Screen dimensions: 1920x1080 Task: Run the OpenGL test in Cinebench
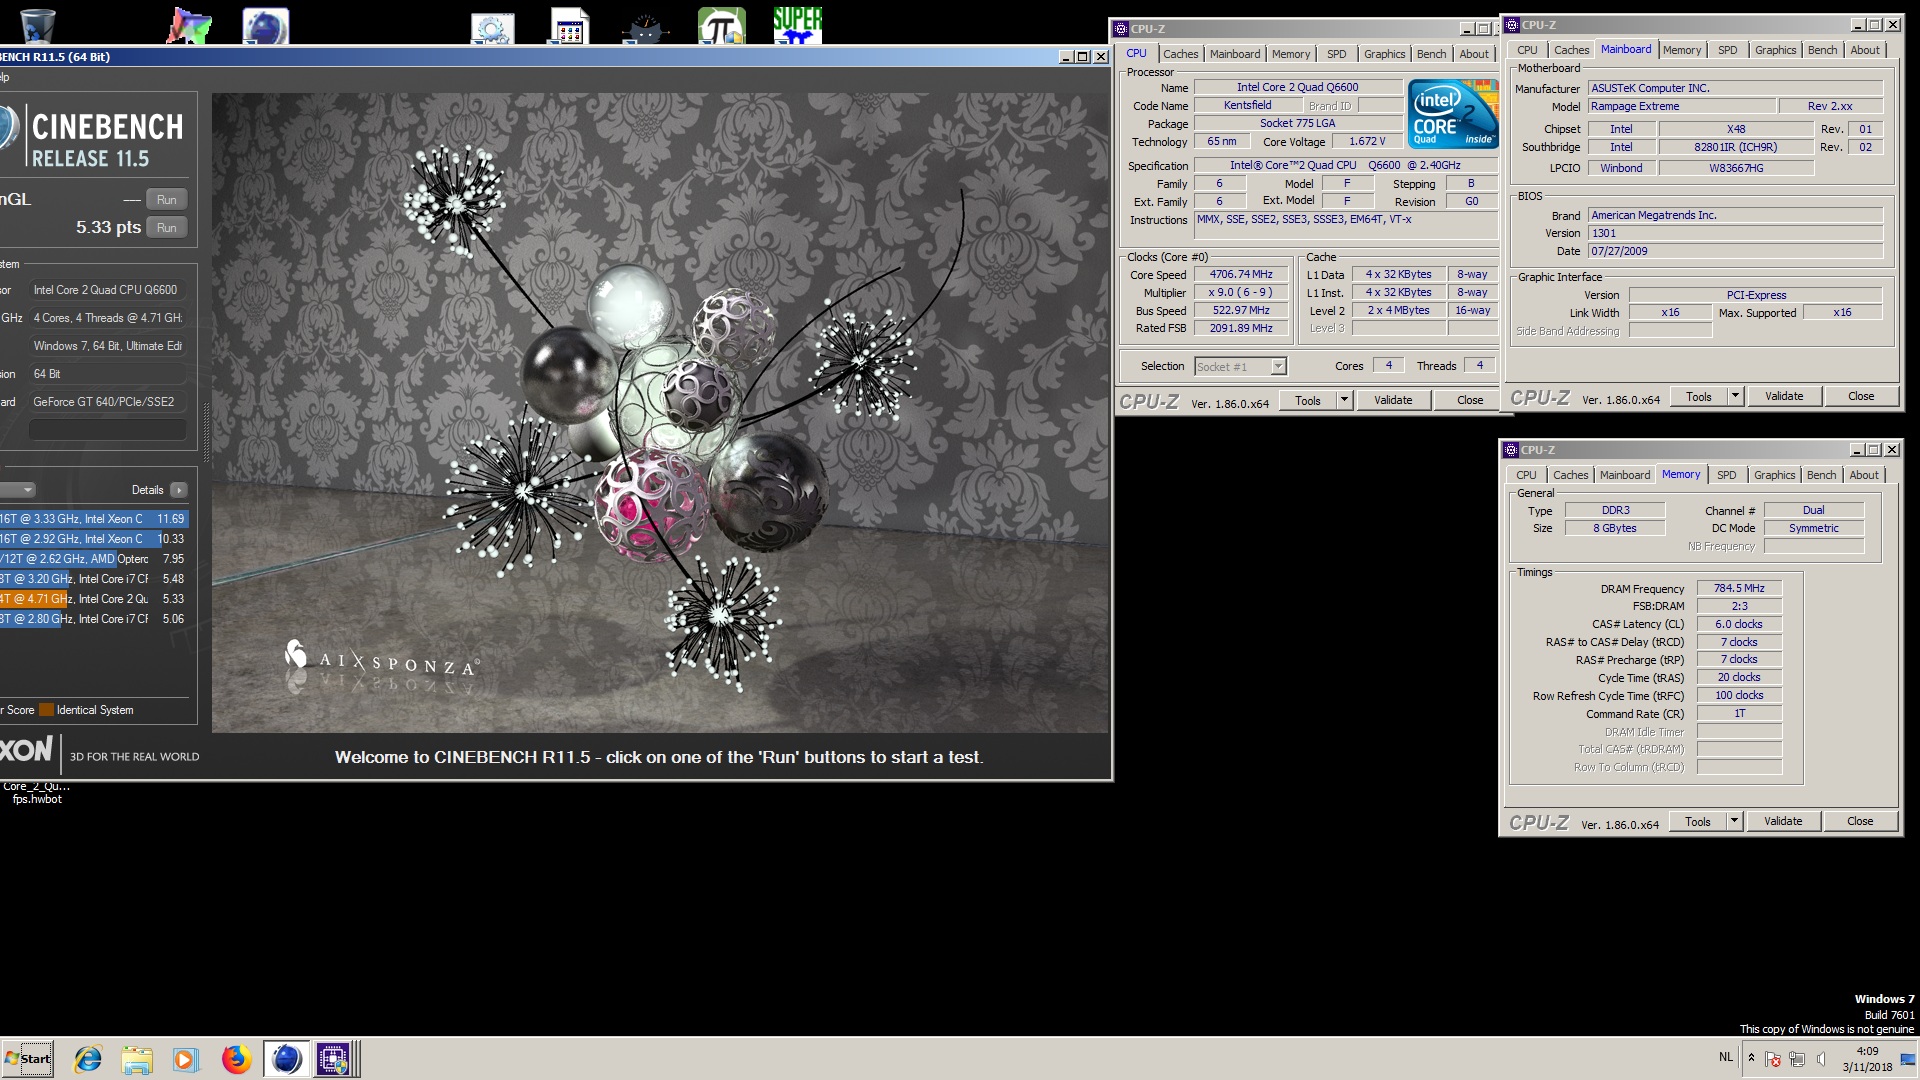click(x=166, y=200)
